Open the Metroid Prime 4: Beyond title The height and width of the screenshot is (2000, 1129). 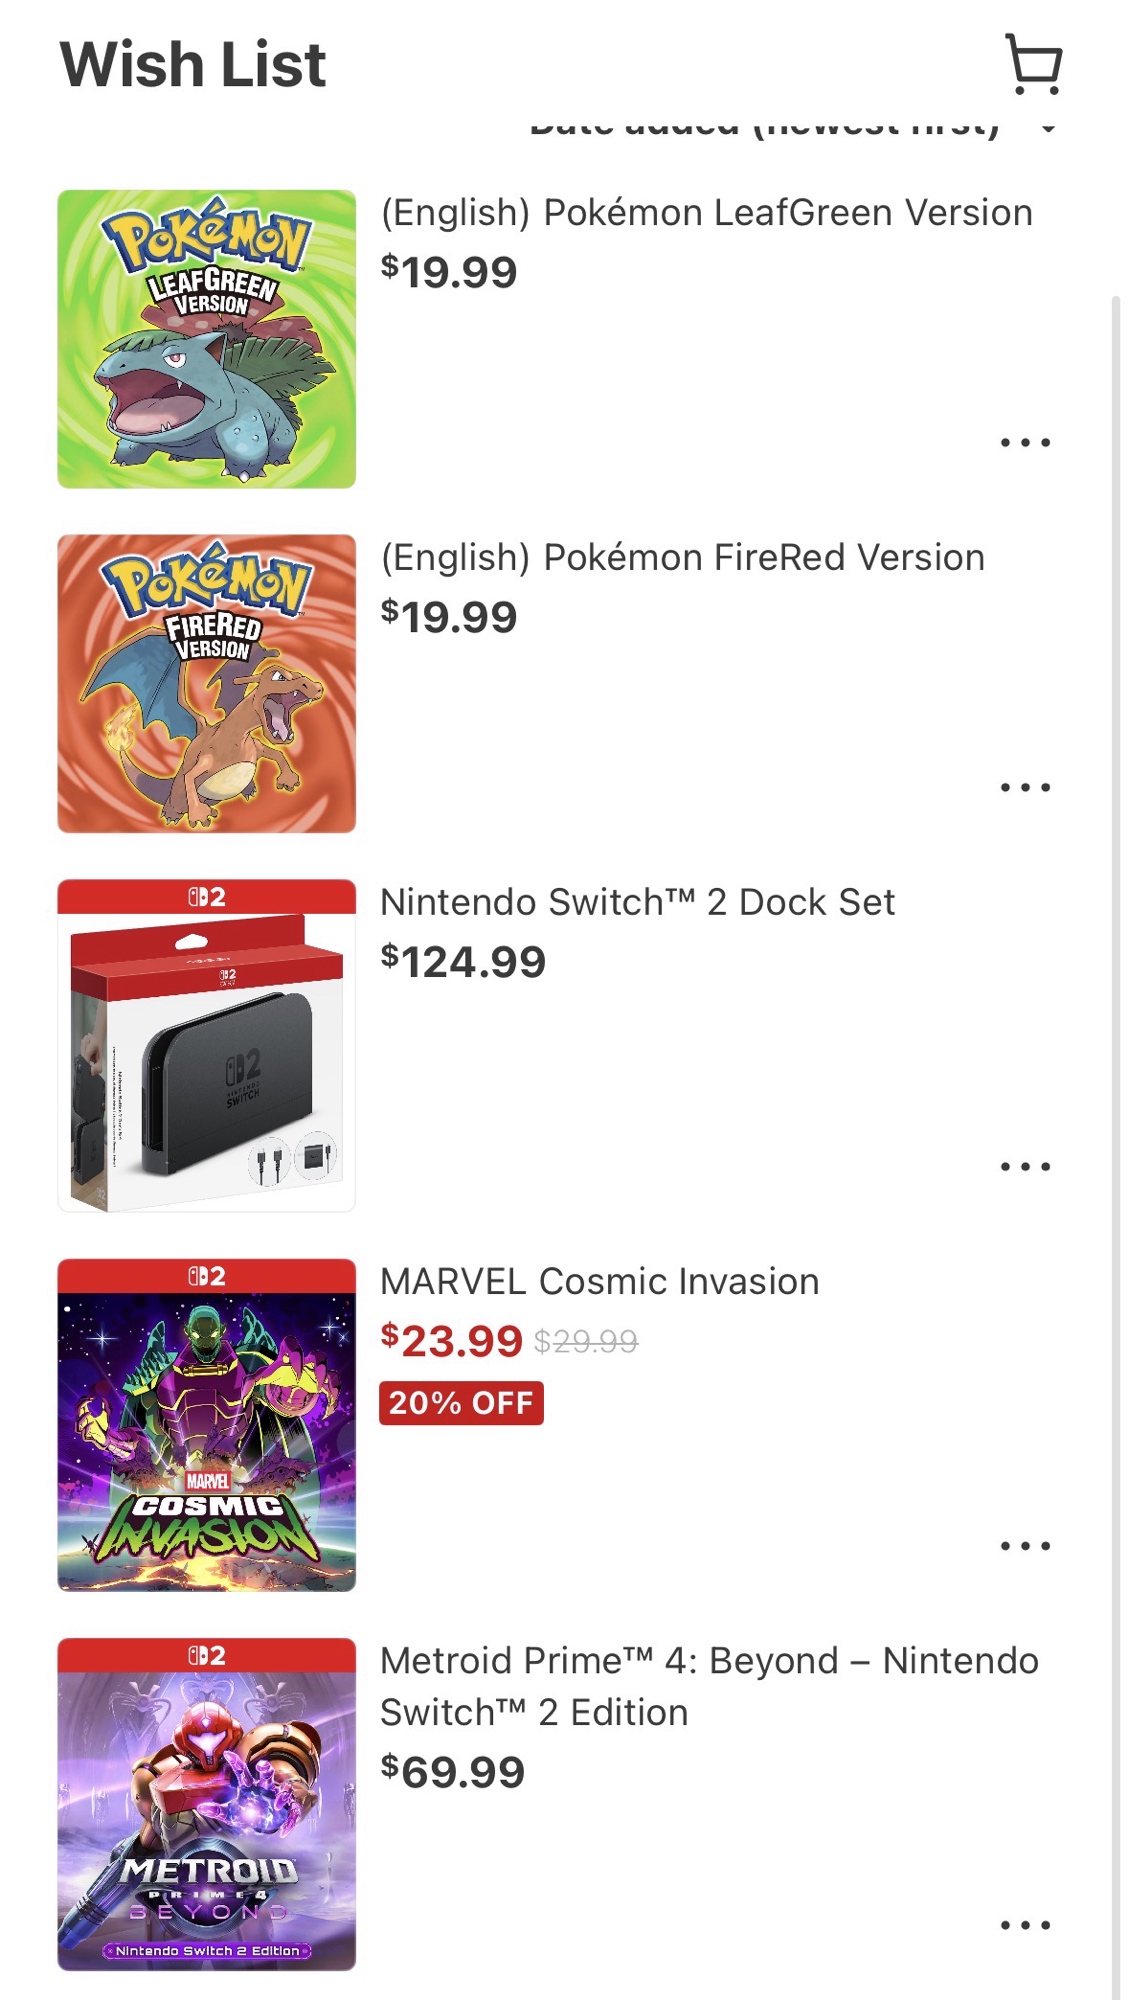point(708,1686)
